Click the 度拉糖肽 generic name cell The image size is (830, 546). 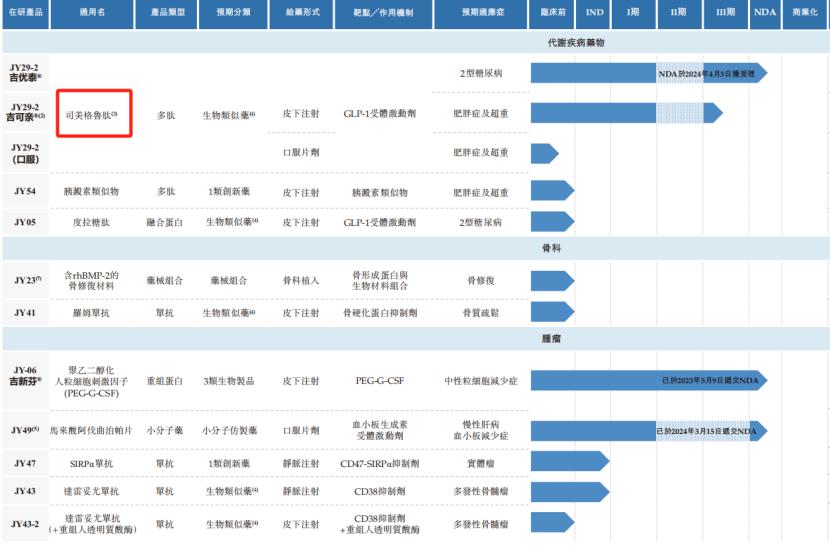[91, 222]
